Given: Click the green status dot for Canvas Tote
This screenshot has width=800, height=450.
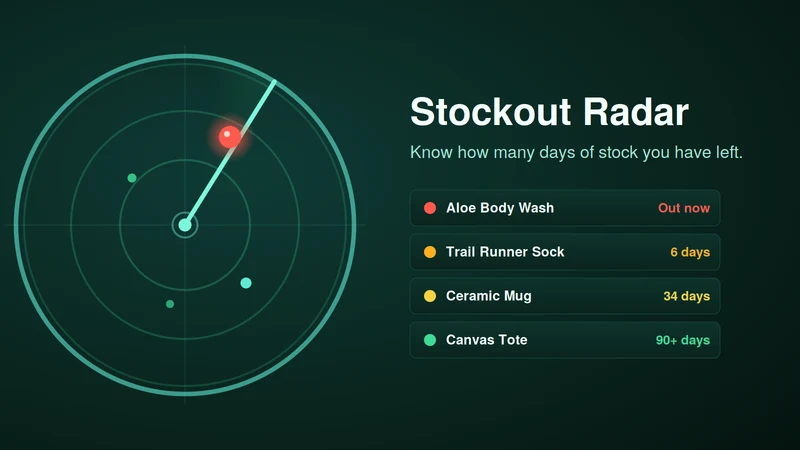Looking at the screenshot, I should point(430,340).
